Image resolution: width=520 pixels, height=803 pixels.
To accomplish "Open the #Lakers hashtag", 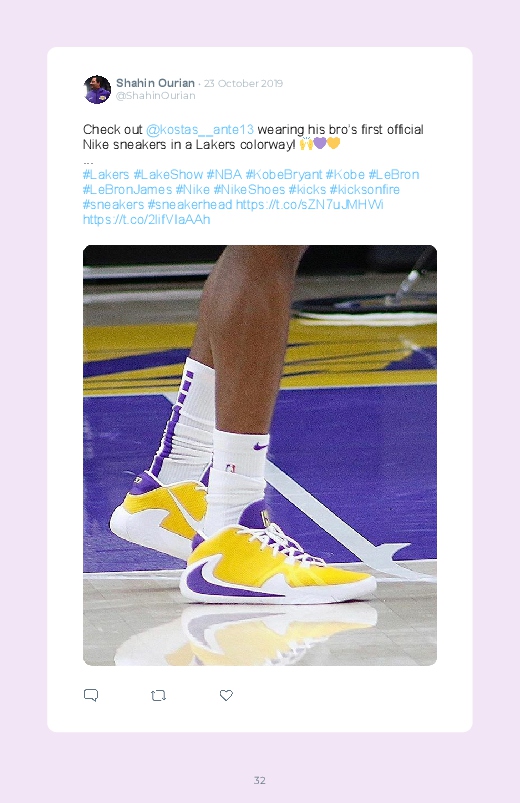I will pyautogui.click(x=106, y=175).
